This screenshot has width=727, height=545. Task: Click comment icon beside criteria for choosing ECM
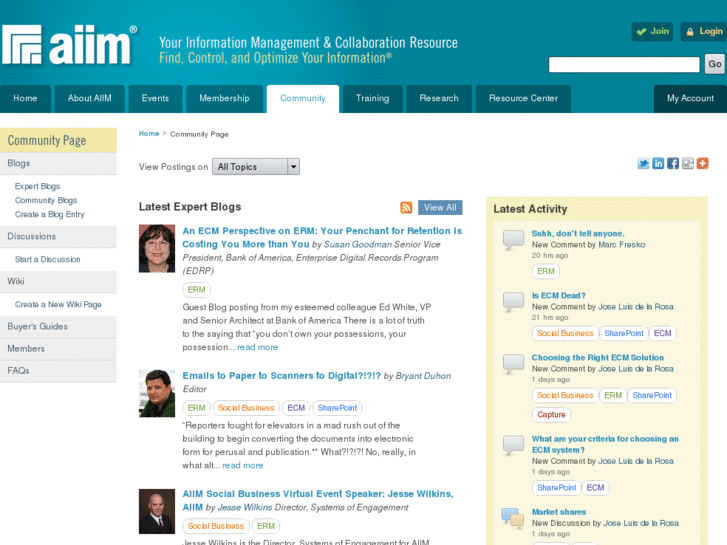[x=513, y=445]
